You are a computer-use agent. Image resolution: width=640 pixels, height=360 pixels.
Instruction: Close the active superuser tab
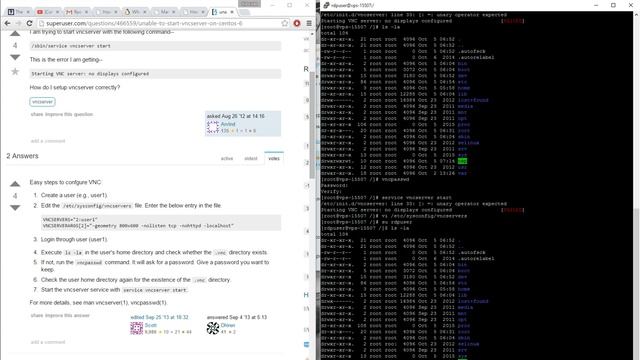coord(232,12)
